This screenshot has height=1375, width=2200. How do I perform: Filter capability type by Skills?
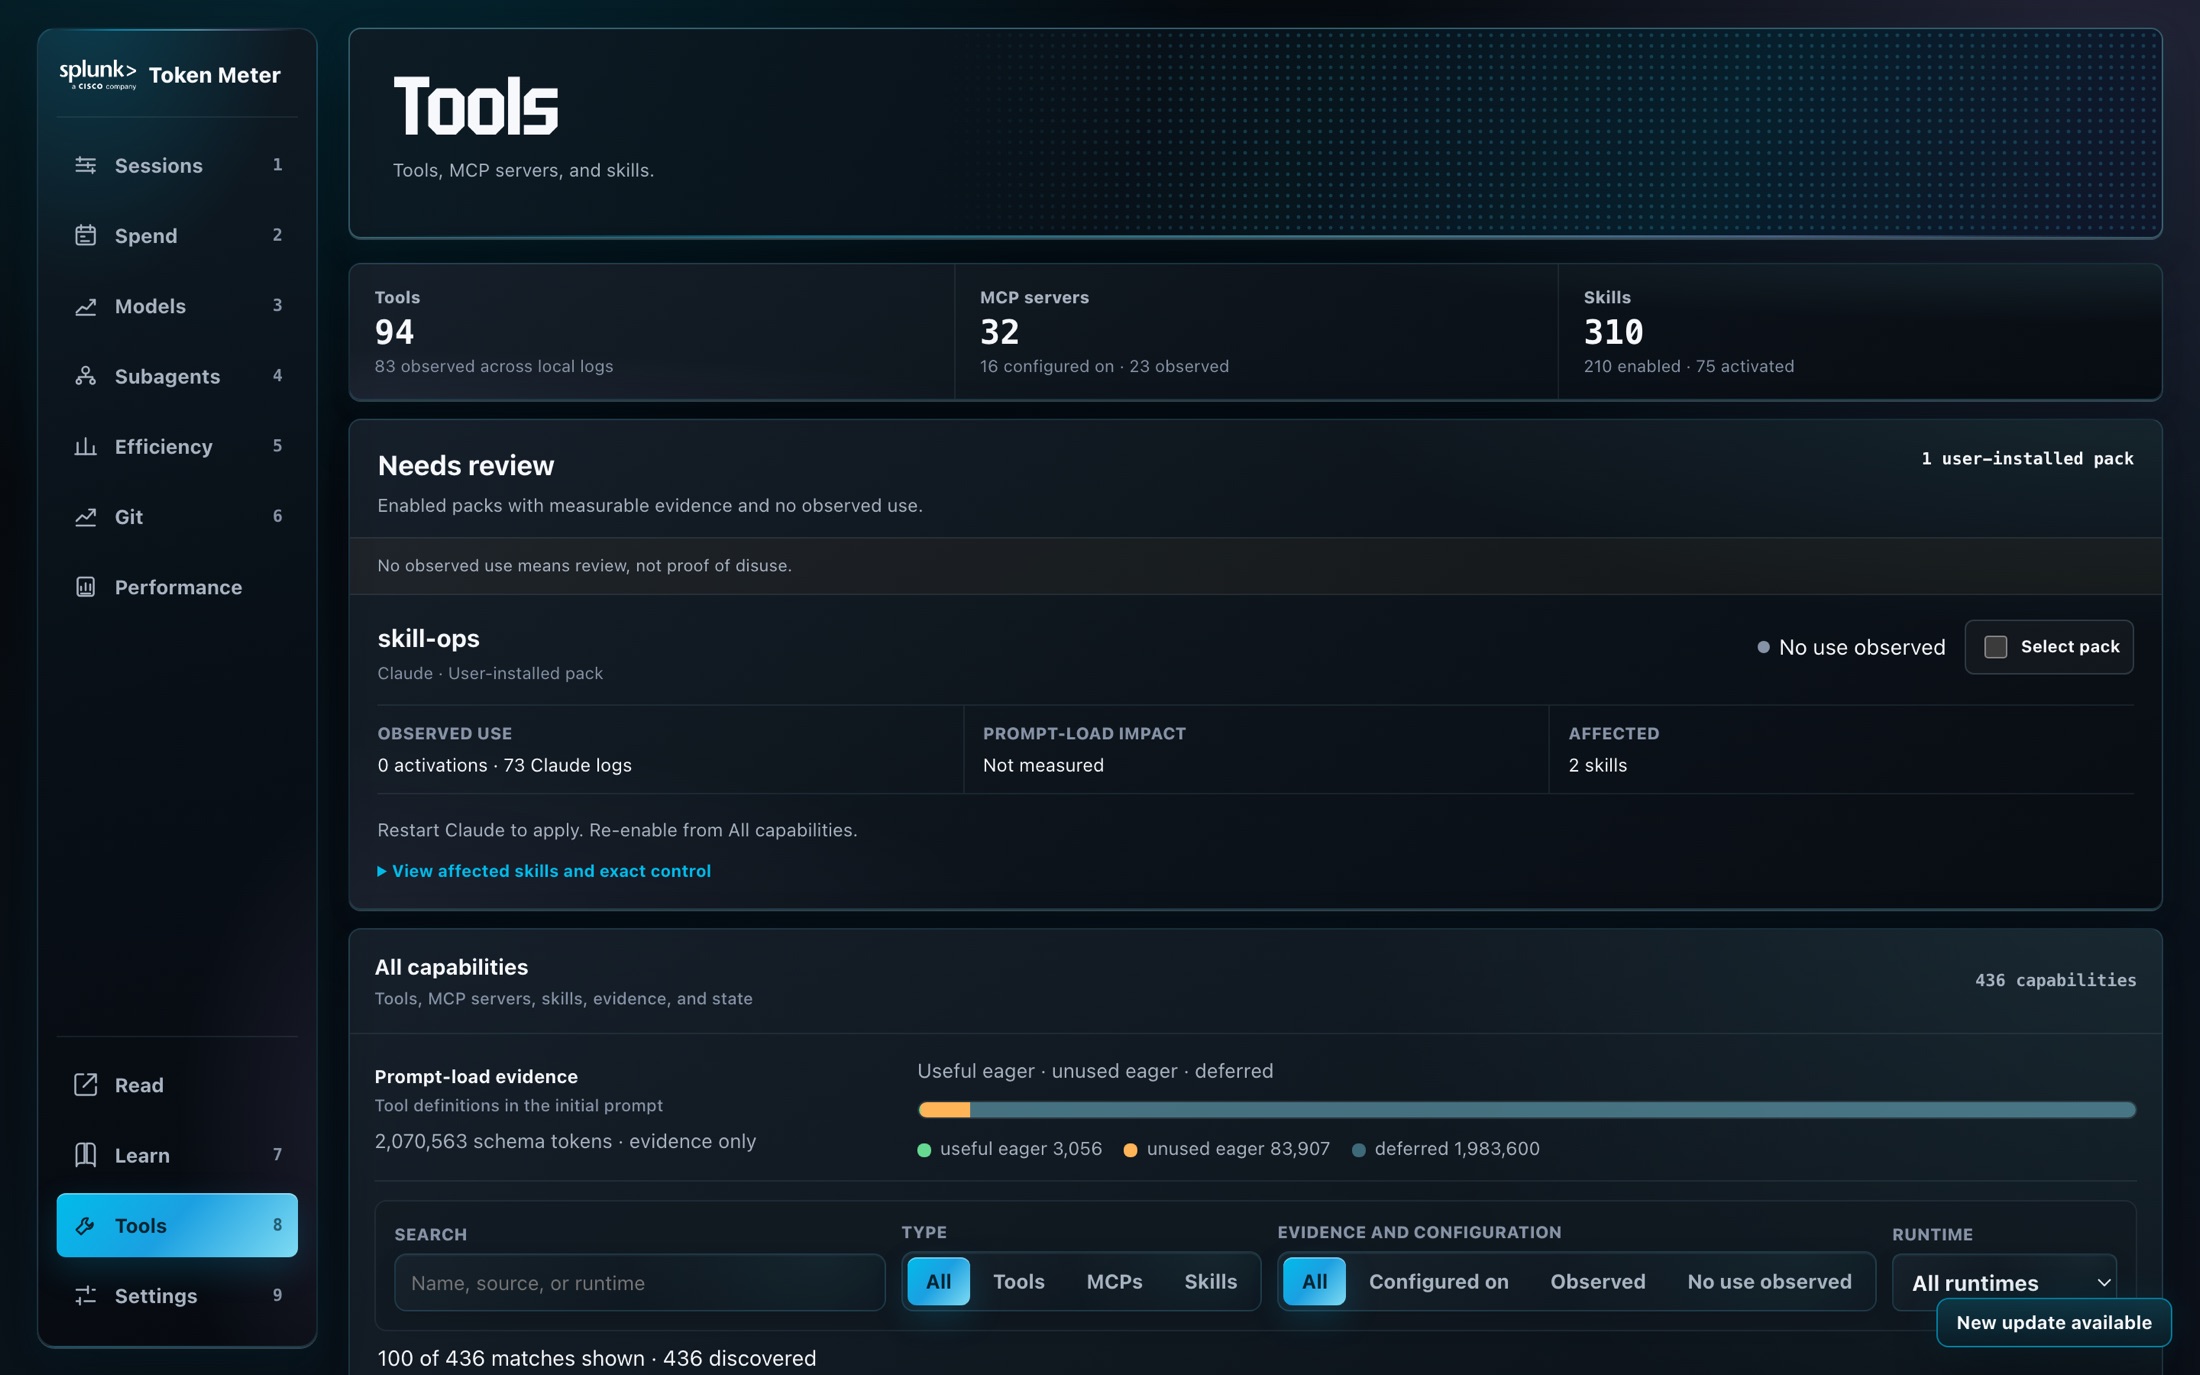[1210, 1281]
